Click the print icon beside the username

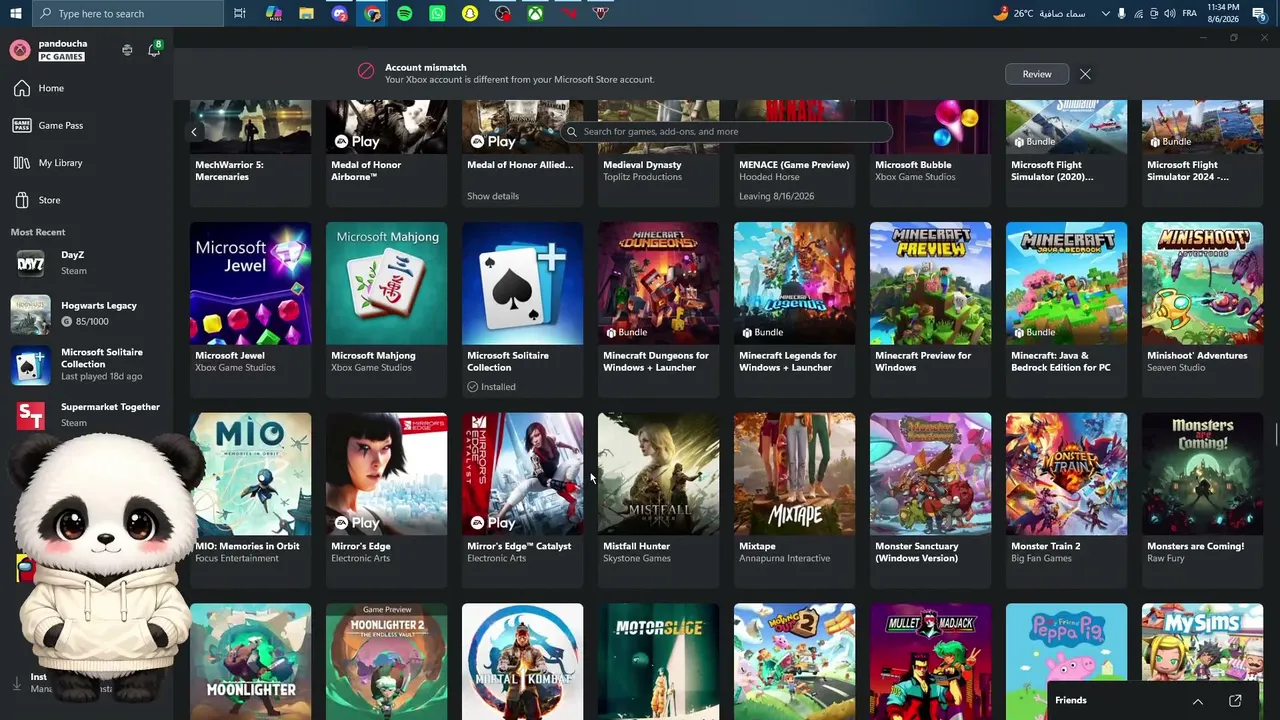[x=127, y=50]
